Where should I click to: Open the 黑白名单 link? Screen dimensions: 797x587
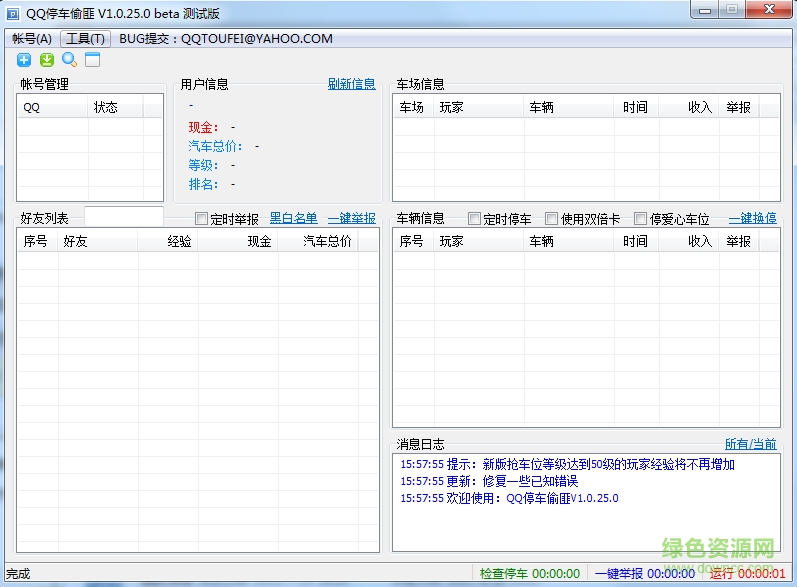pyautogui.click(x=293, y=218)
